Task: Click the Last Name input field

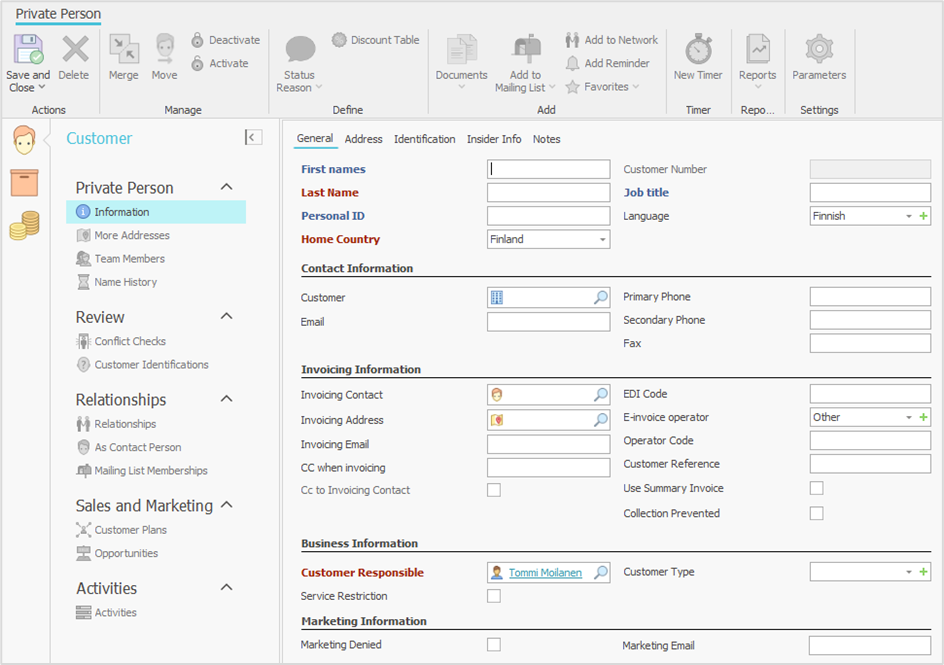Action: click(x=548, y=193)
